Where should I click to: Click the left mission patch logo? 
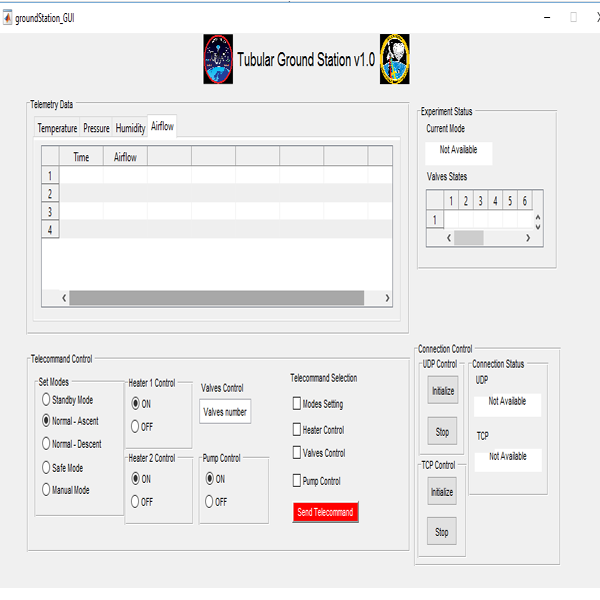[218, 59]
